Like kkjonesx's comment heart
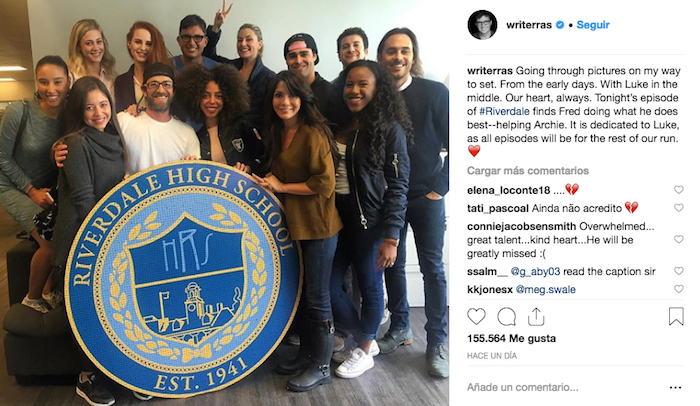 point(679,289)
